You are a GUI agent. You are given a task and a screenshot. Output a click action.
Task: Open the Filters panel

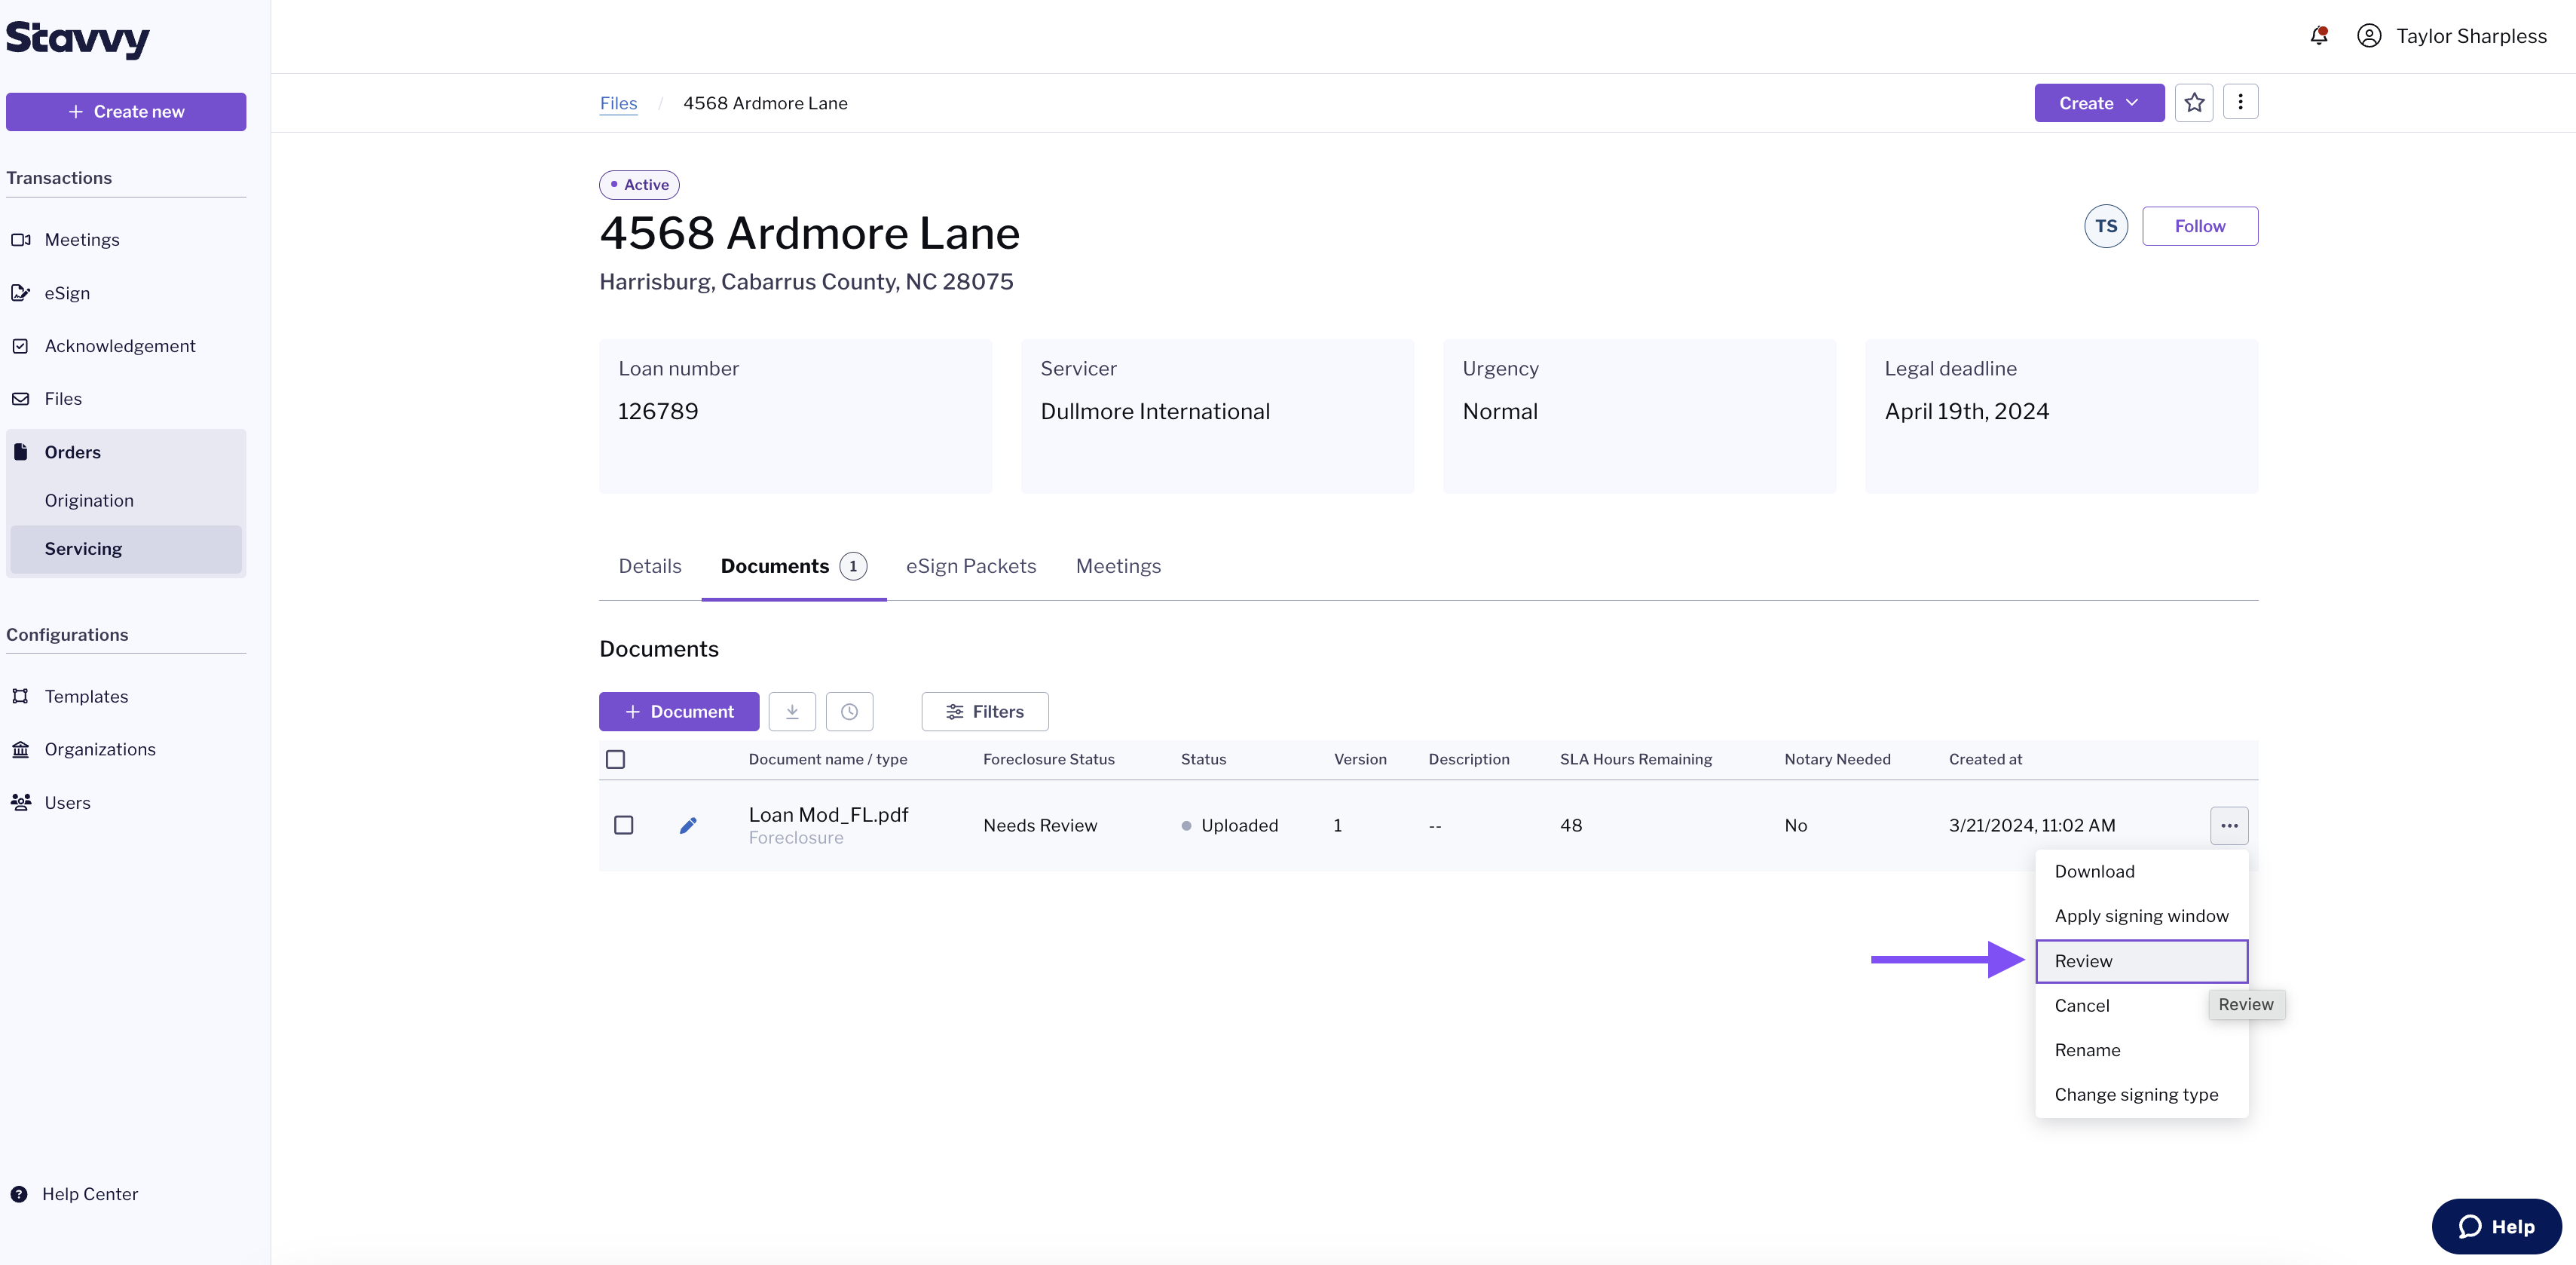click(x=985, y=712)
